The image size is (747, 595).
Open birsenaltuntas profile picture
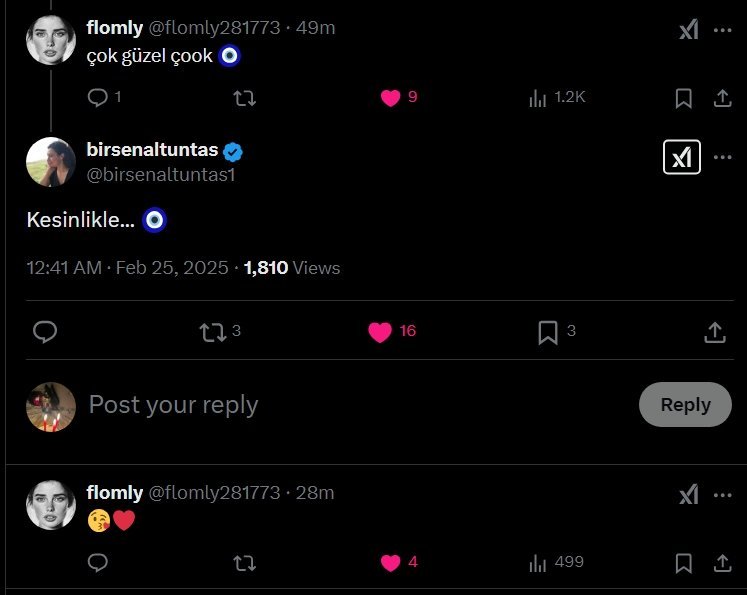(x=50, y=162)
